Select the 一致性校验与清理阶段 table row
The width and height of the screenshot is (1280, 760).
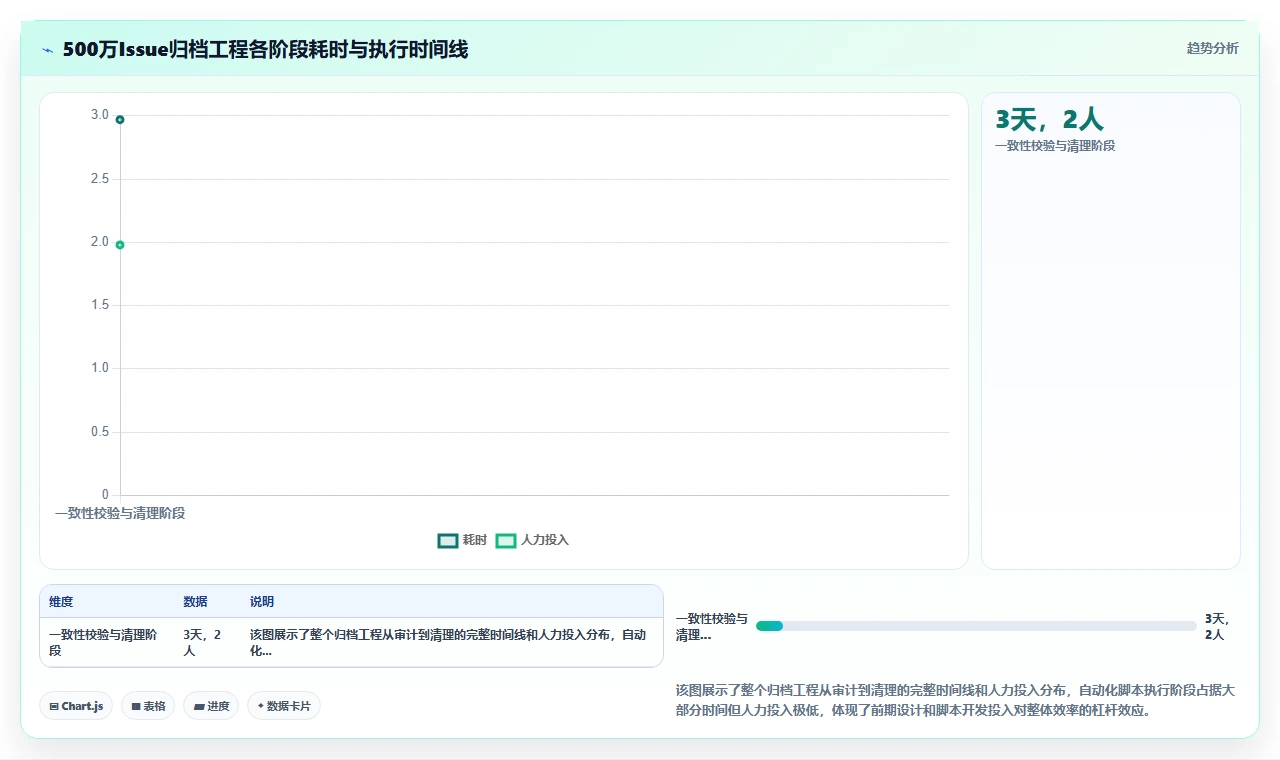point(351,642)
